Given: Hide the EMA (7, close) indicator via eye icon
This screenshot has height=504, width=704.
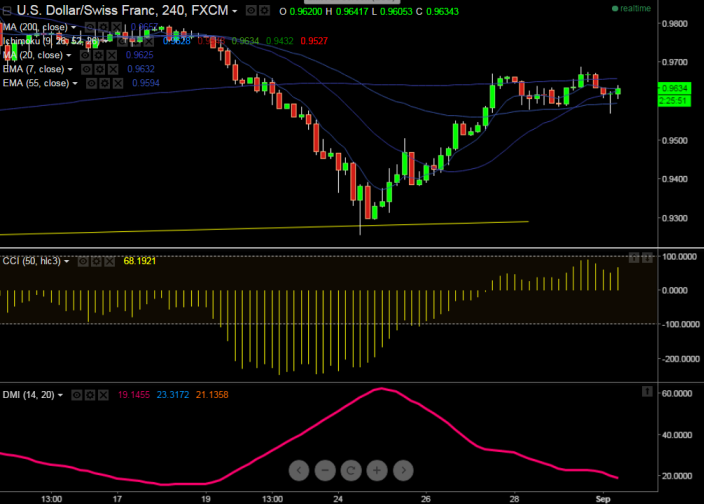Looking at the screenshot, I should 86,69.
